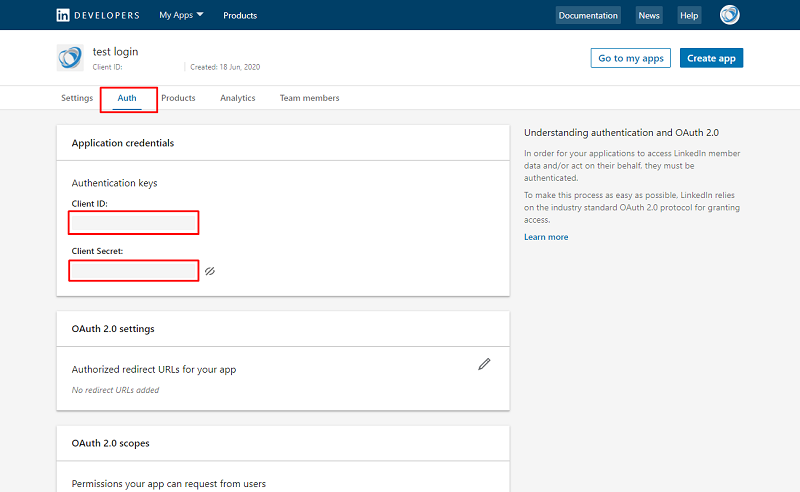Switch to the Settings tab

77,98
